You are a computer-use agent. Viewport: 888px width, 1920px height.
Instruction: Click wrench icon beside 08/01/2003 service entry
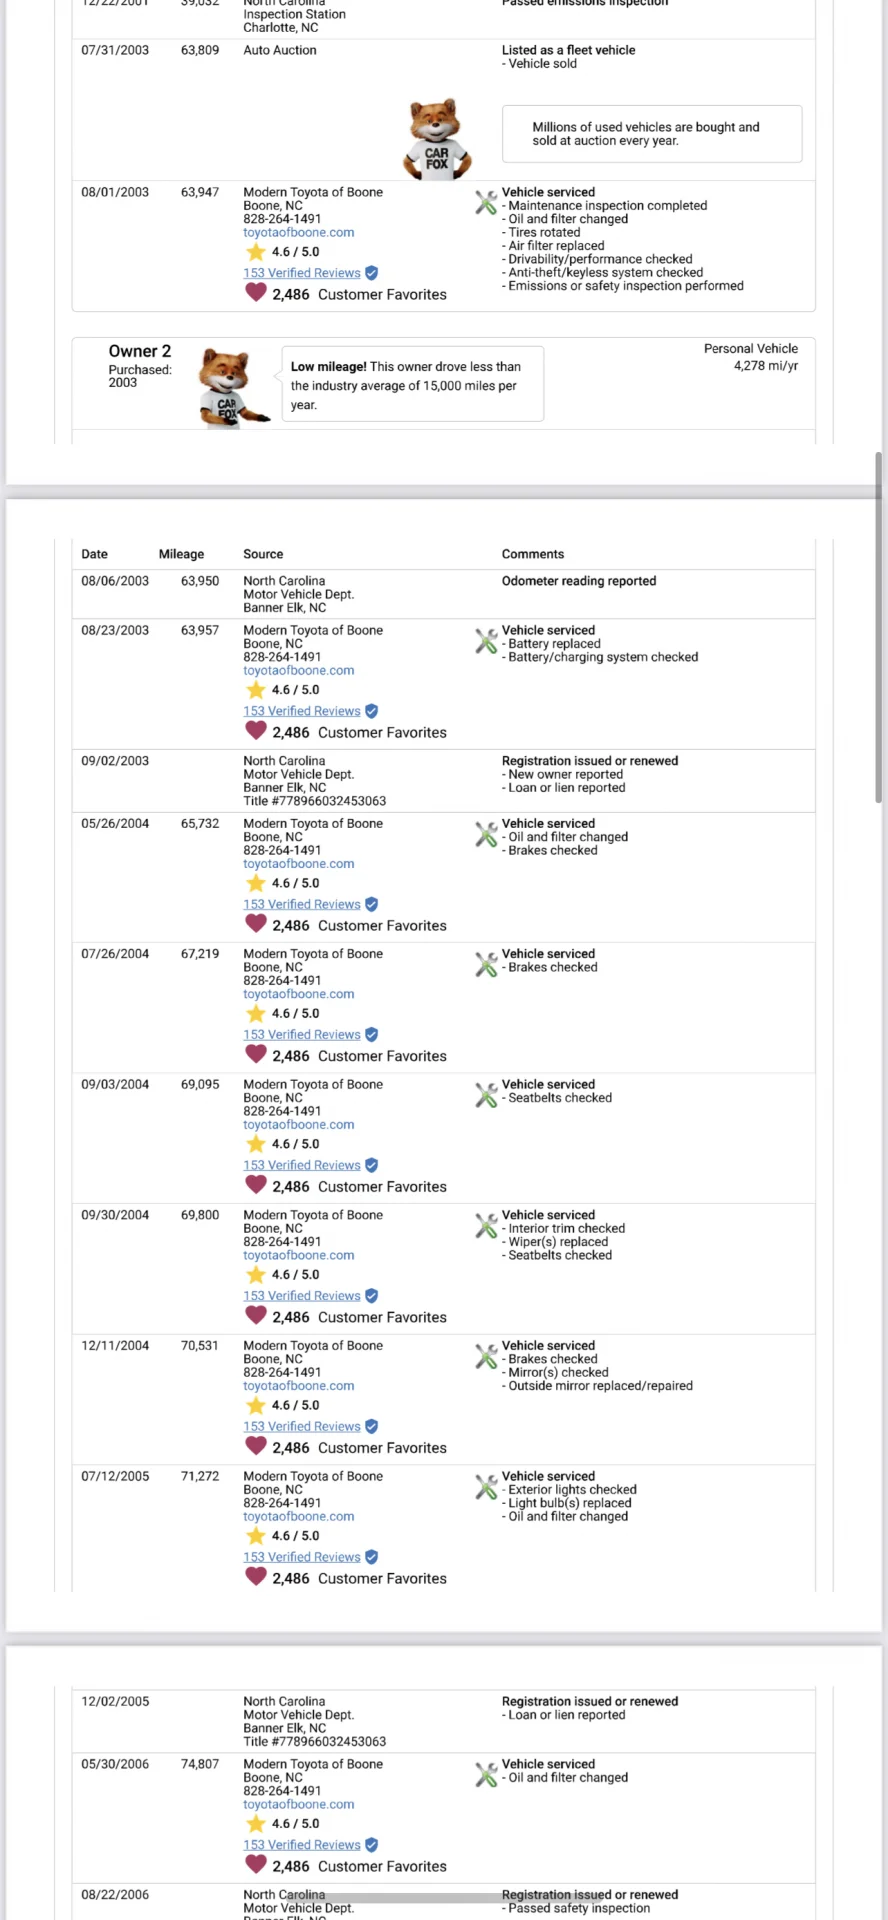tap(486, 203)
